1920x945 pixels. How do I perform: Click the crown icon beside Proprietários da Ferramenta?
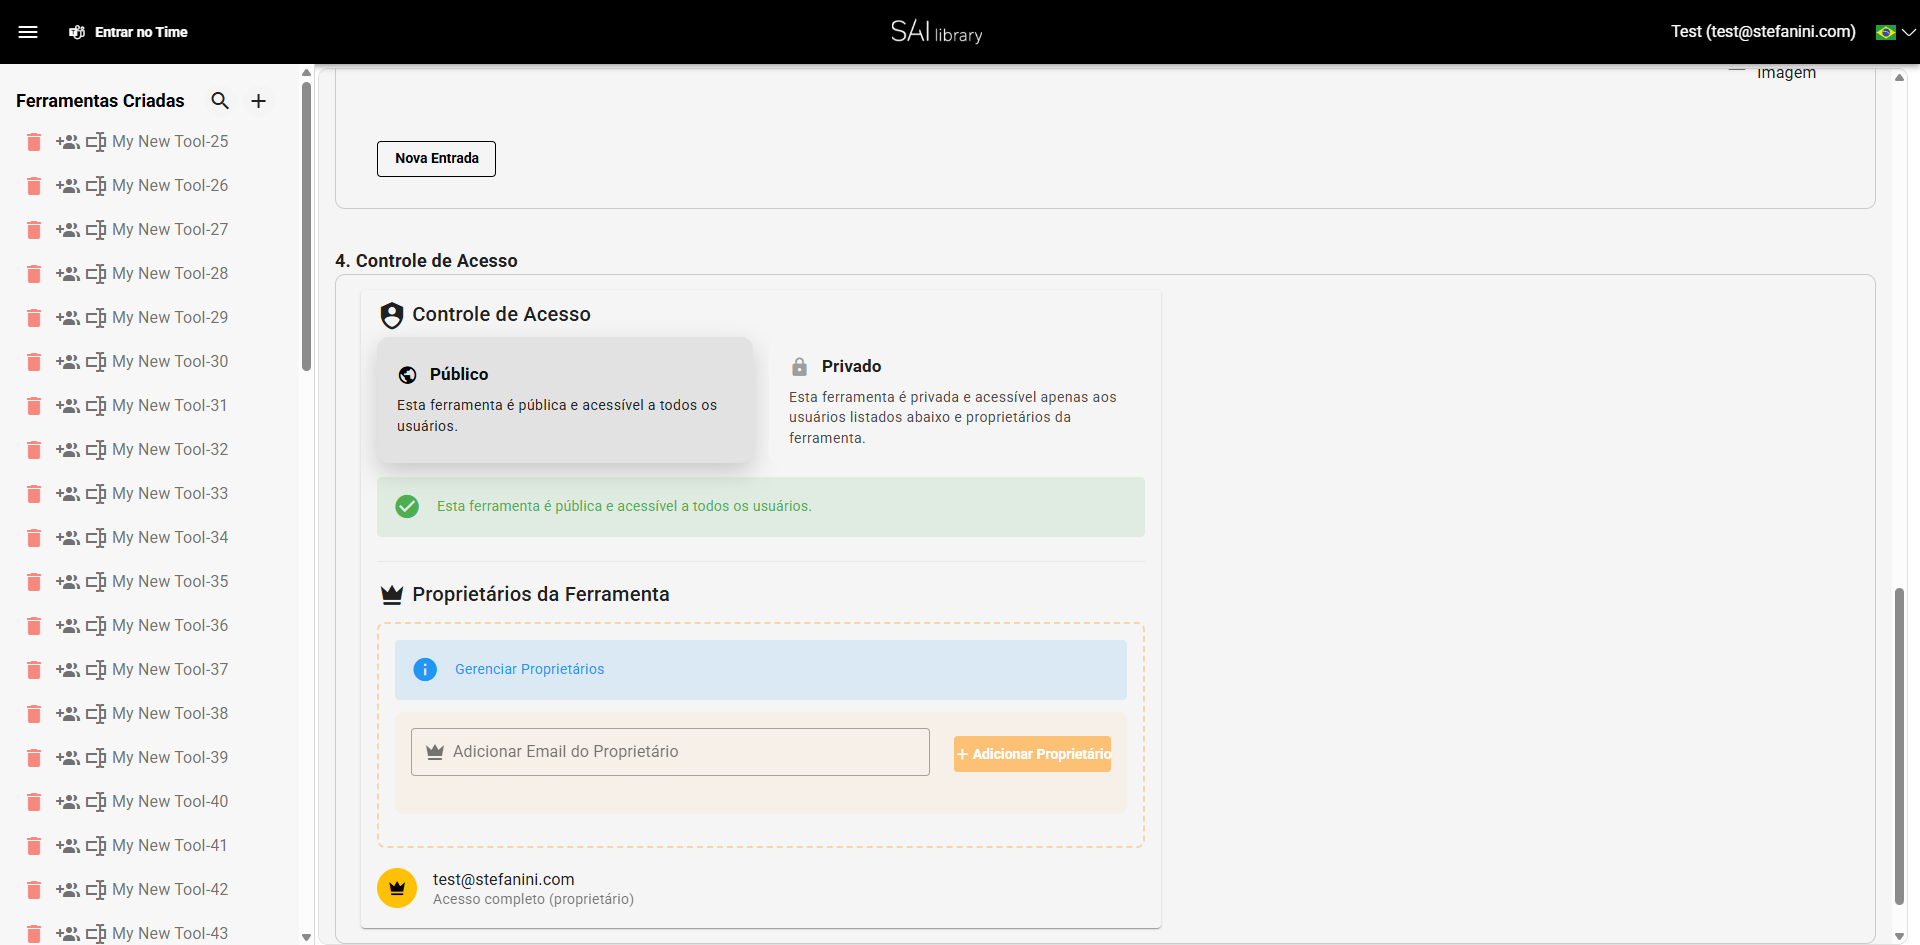(392, 594)
